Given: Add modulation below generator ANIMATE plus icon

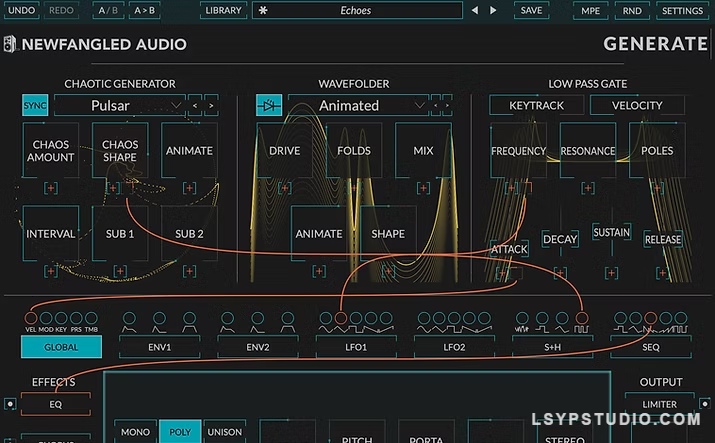Looking at the screenshot, I should (x=189, y=188).
